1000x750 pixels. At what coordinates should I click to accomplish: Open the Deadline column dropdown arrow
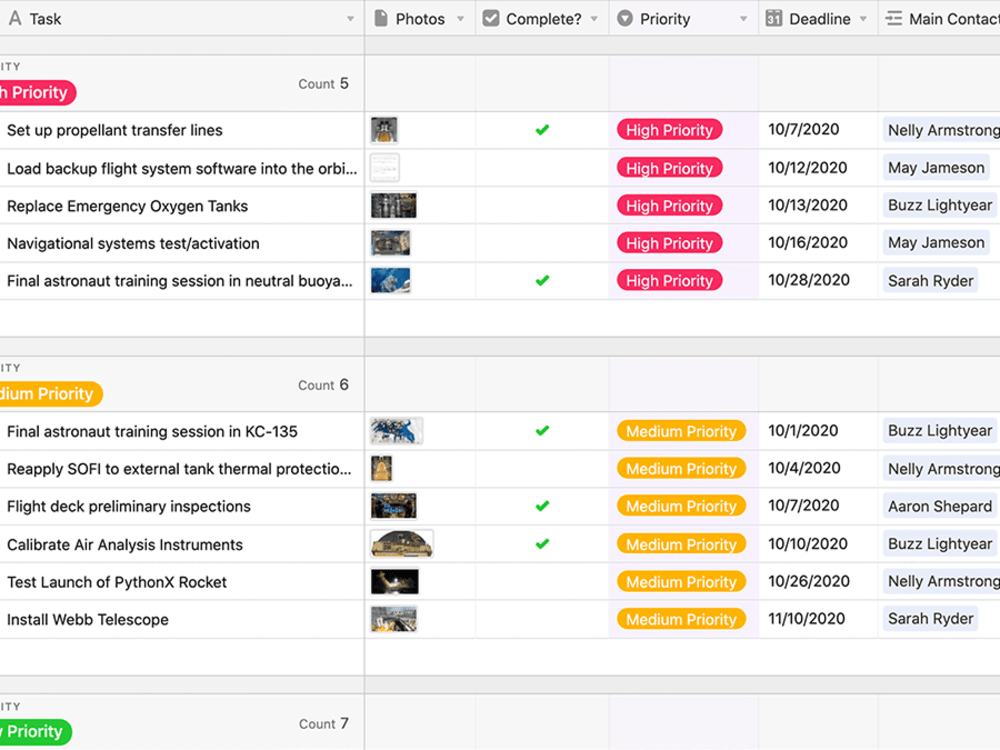coord(863,19)
